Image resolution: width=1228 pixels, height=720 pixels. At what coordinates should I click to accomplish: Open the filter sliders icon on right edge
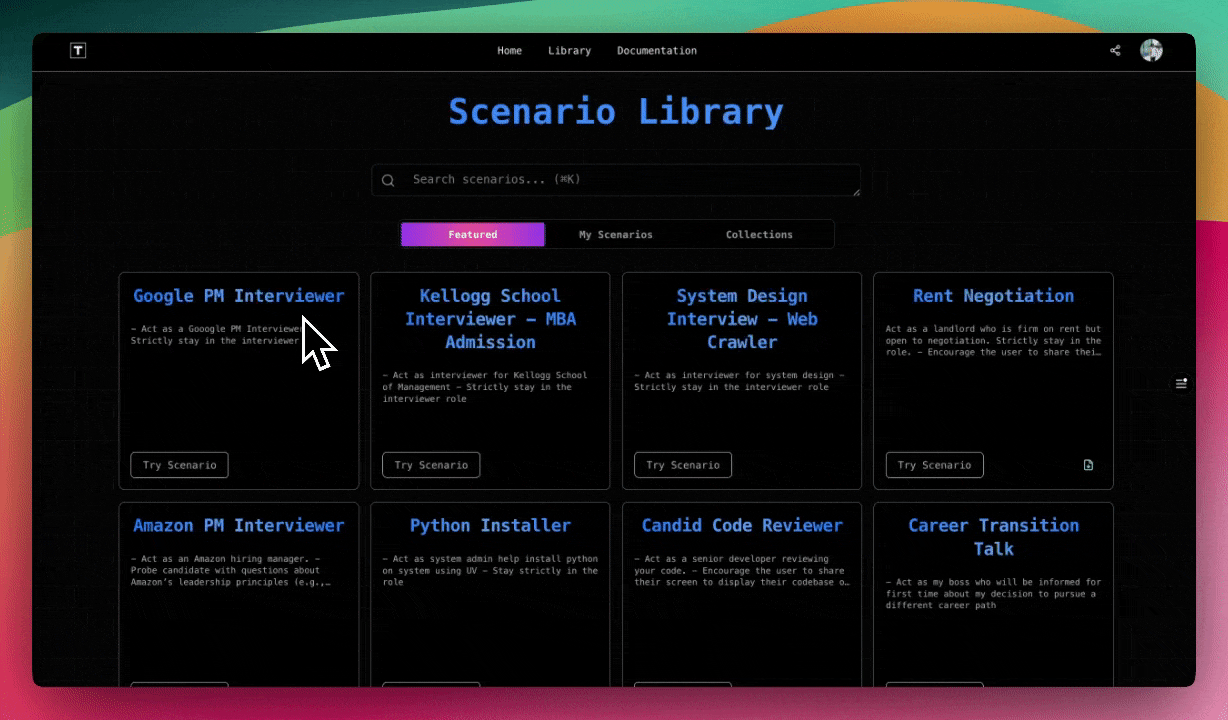[1181, 382]
